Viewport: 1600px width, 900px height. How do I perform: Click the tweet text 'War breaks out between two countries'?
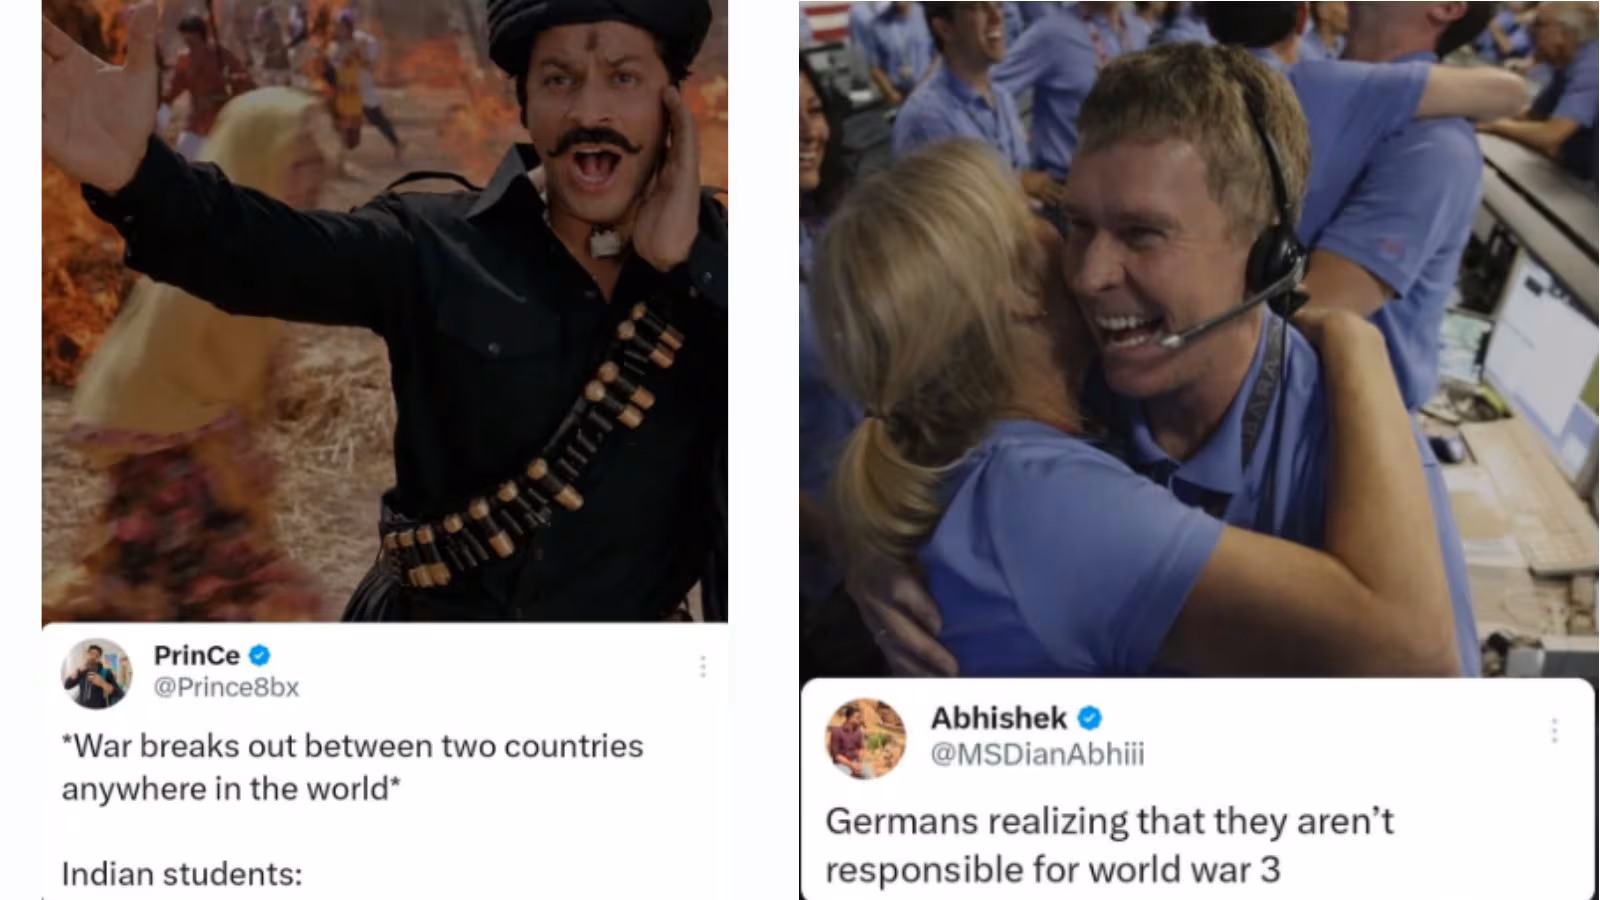click(x=353, y=746)
